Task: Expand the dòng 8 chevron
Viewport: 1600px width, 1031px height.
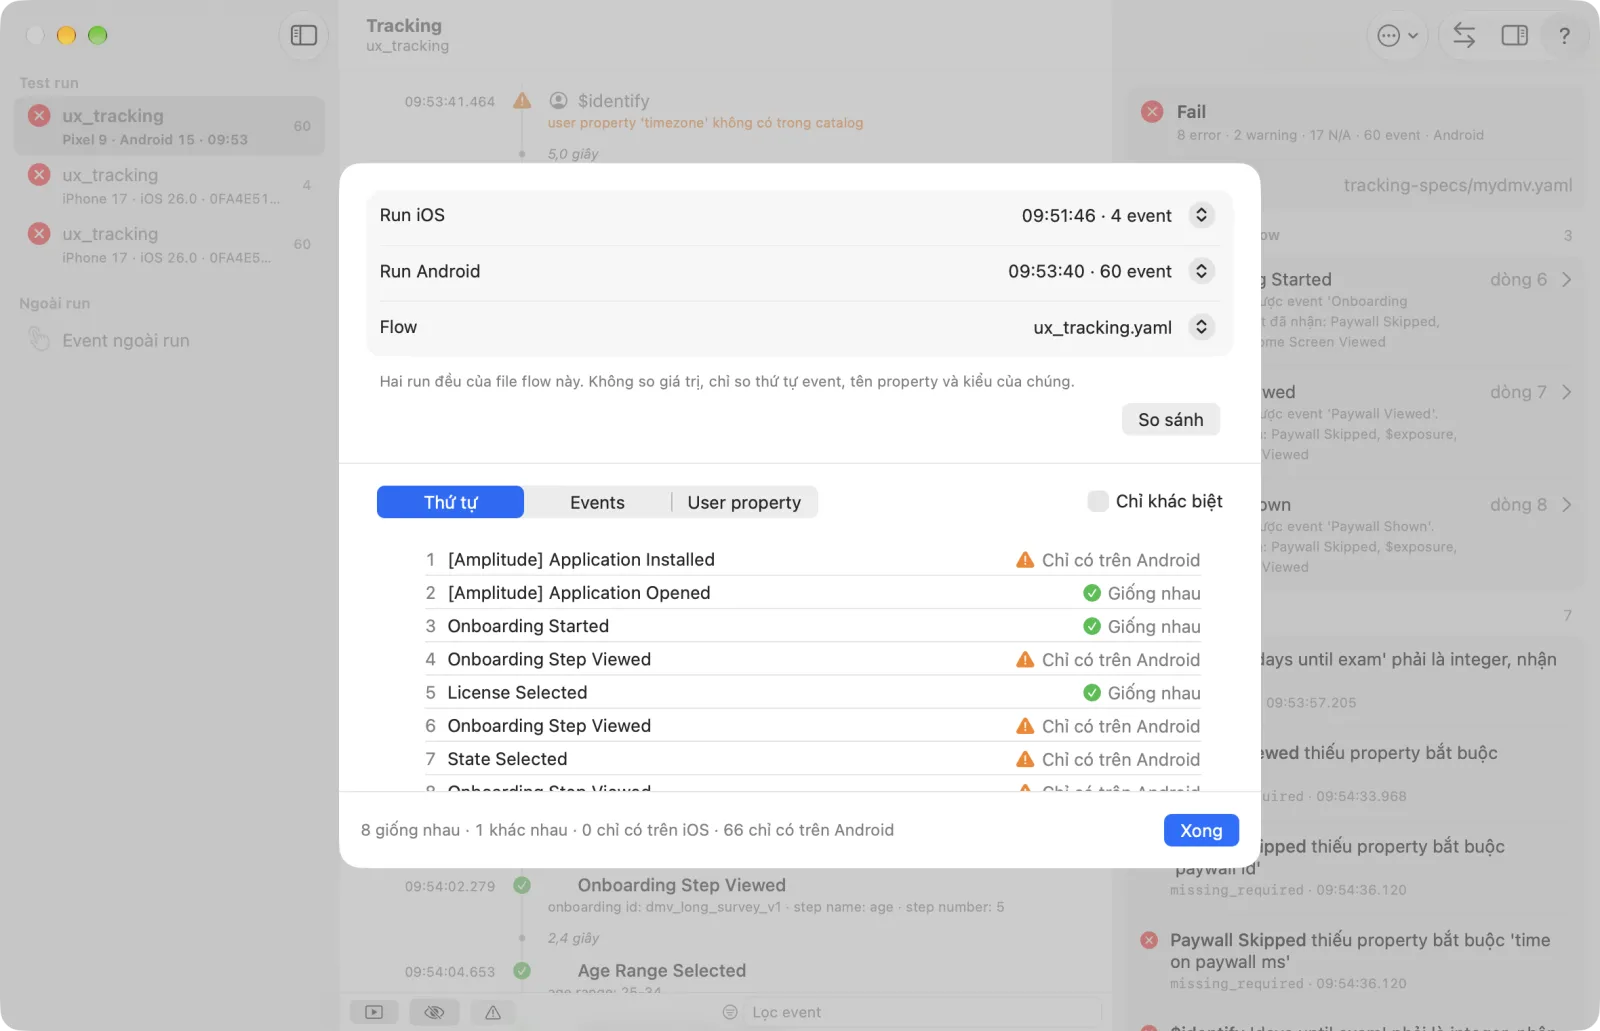Action: [x=1567, y=505]
